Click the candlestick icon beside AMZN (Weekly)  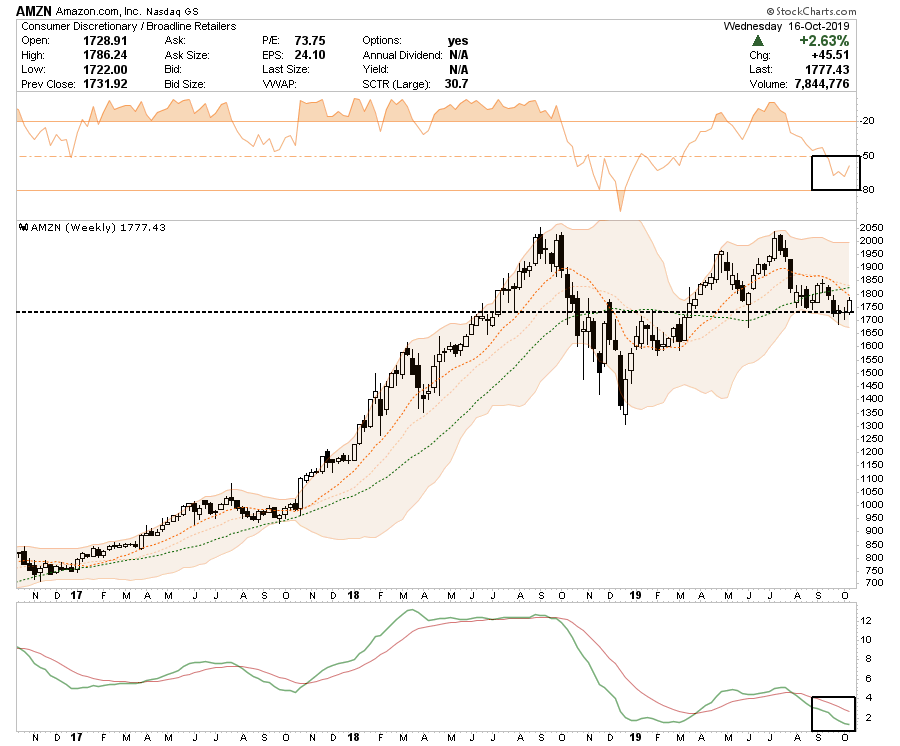coord(24,227)
